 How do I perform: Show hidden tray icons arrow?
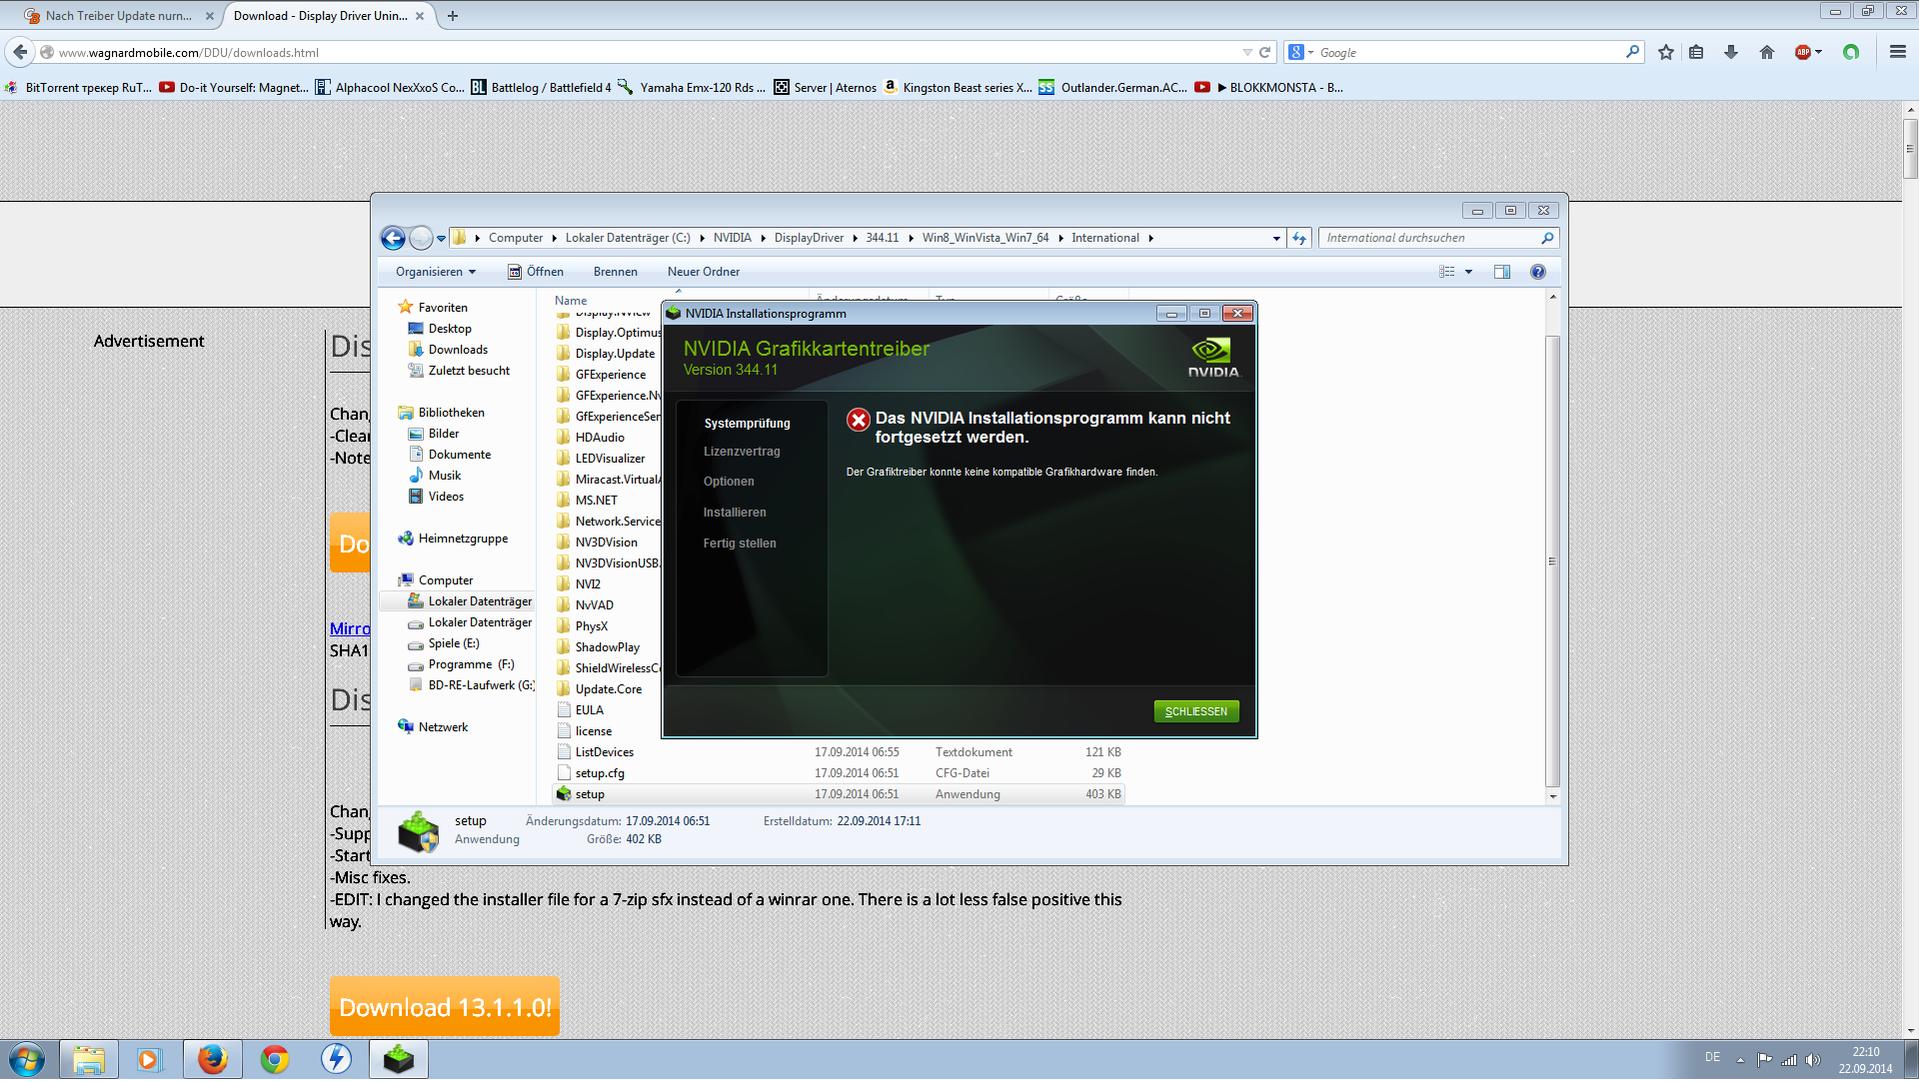[x=1740, y=1060]
